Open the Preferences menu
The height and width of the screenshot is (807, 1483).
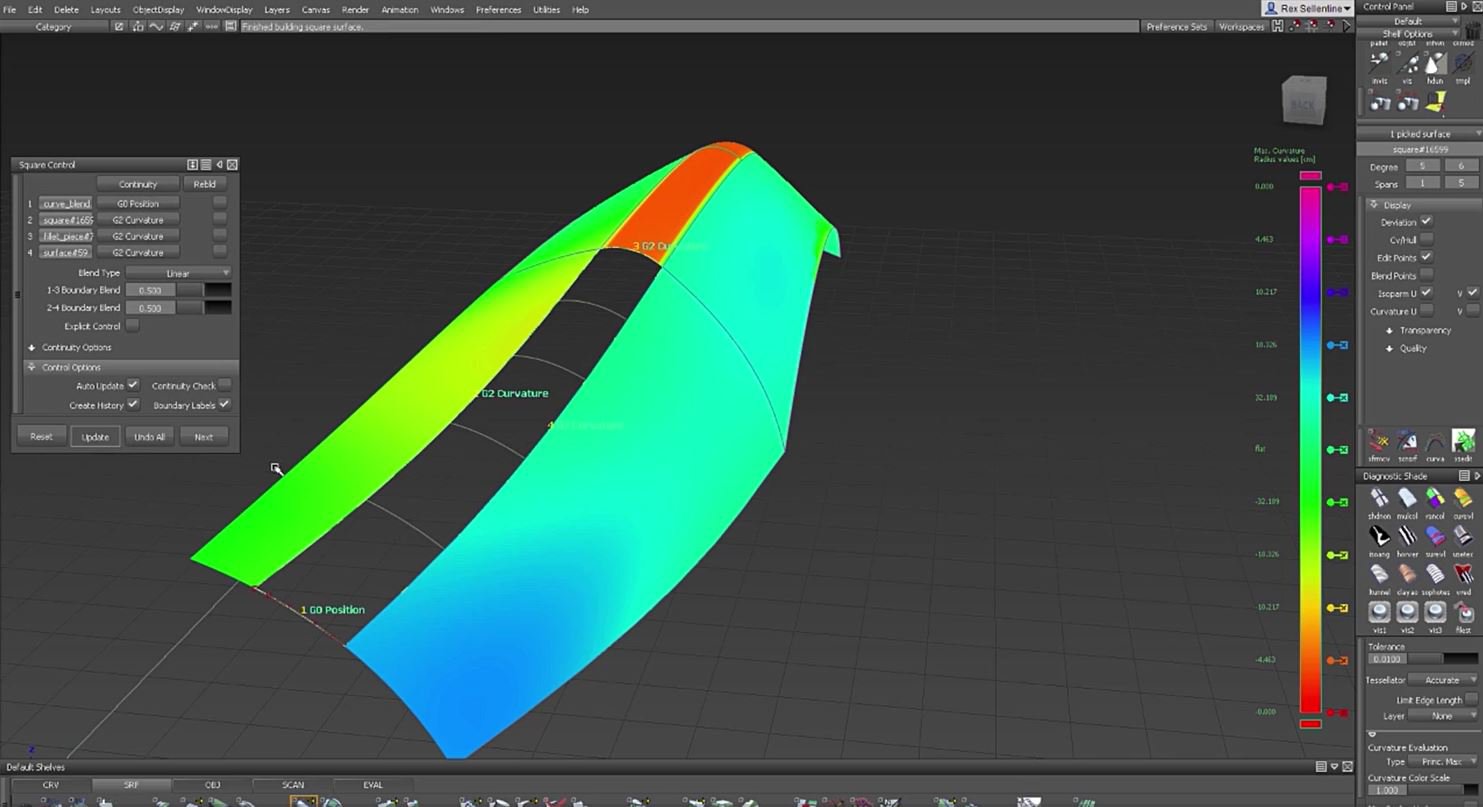click(498, 10)
